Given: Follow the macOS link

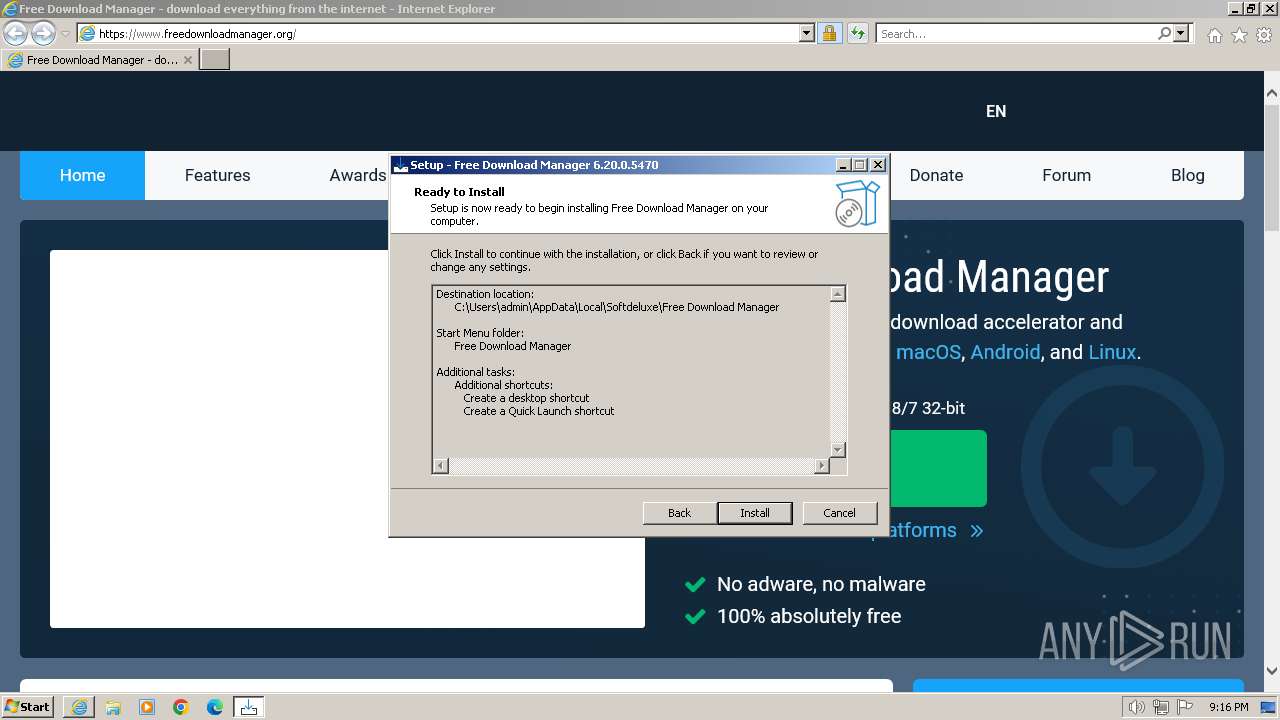Looking at the screenshot, I should pyautogui.click(x=928, y=352).
